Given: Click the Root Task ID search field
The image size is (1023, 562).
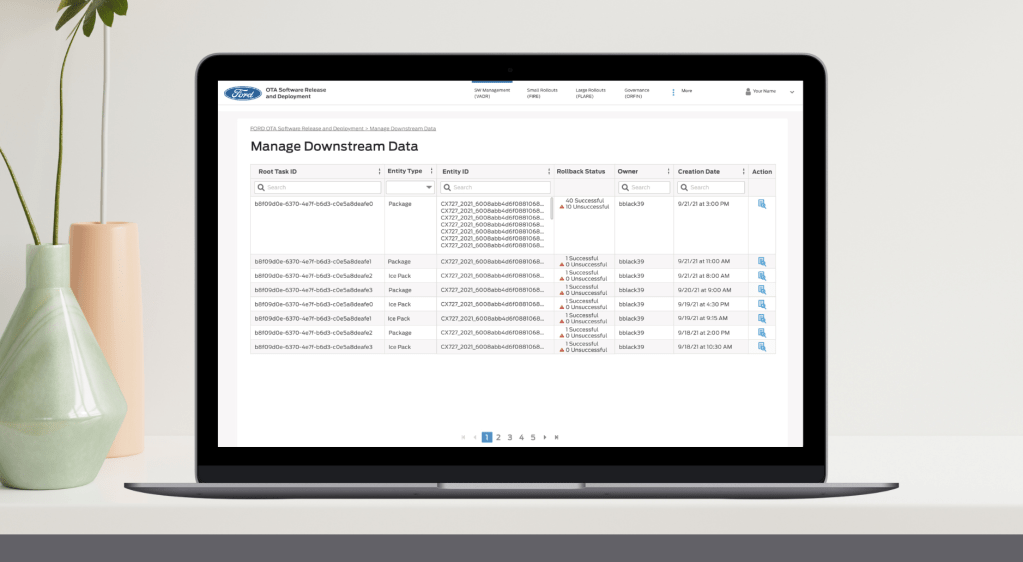Looking at the screenshot, I should tap(318, 187).
